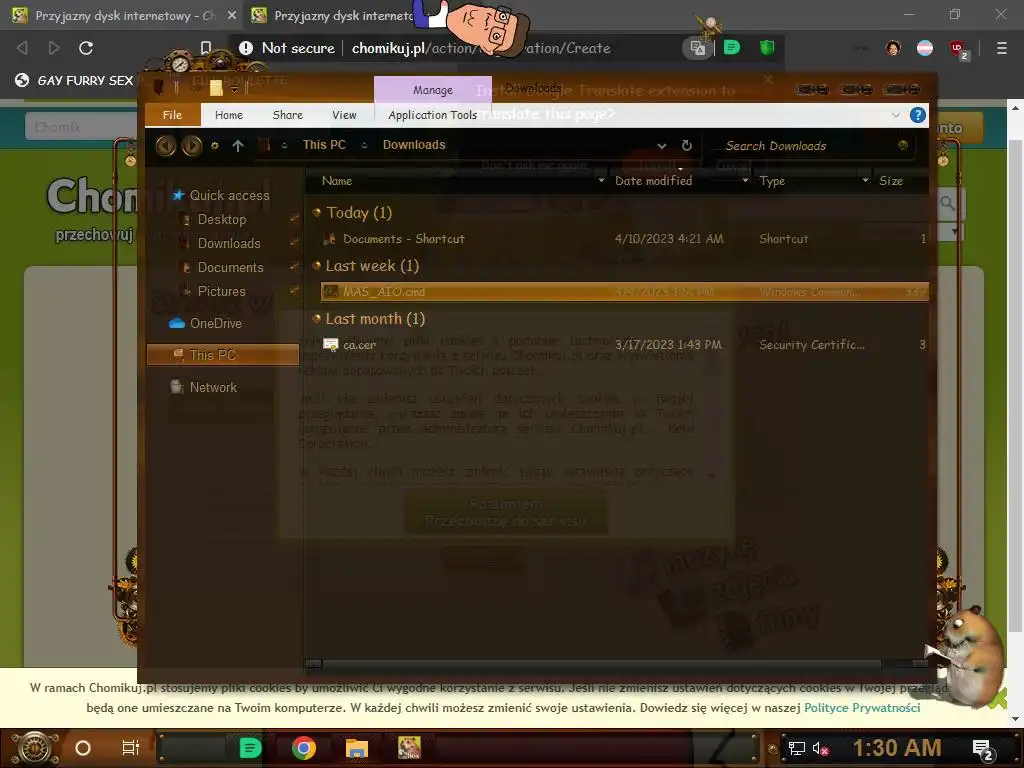The width and height of the screenshot is (1024, 768).
Task: Click the green shield extension icon
Action: pyautogui.click(x=767, y=48)
